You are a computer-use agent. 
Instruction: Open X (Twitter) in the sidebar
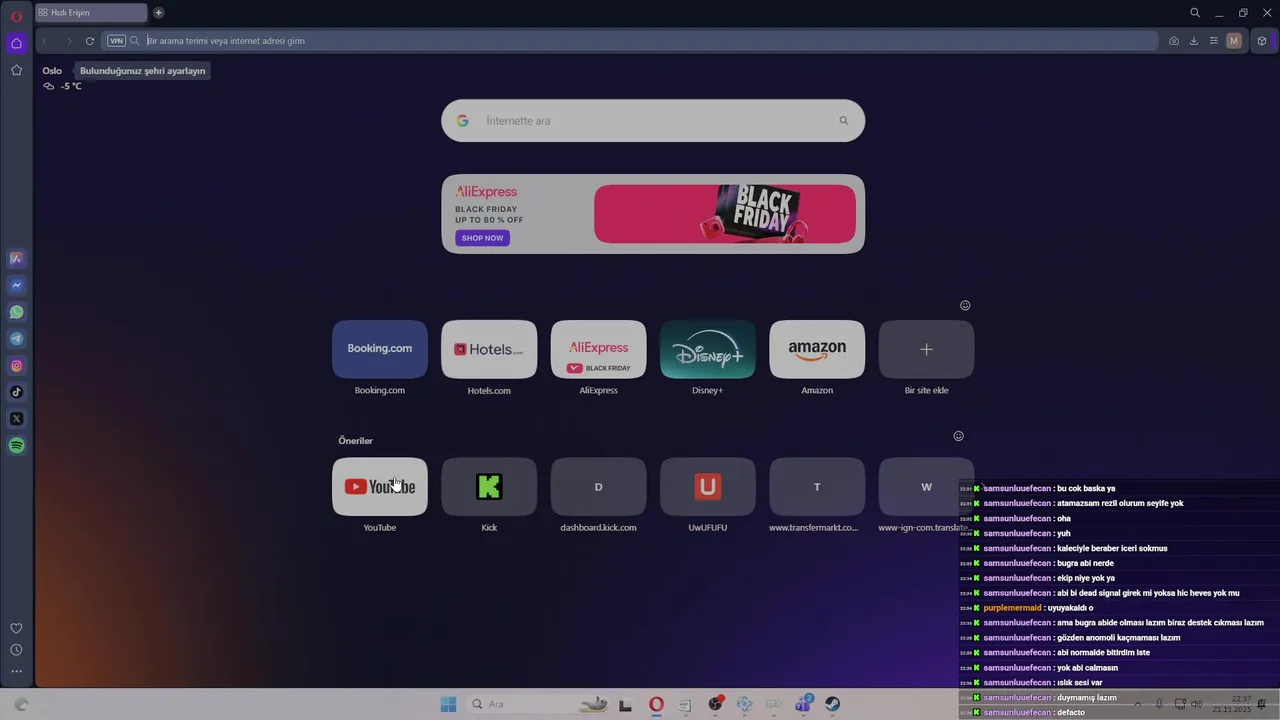16,419
